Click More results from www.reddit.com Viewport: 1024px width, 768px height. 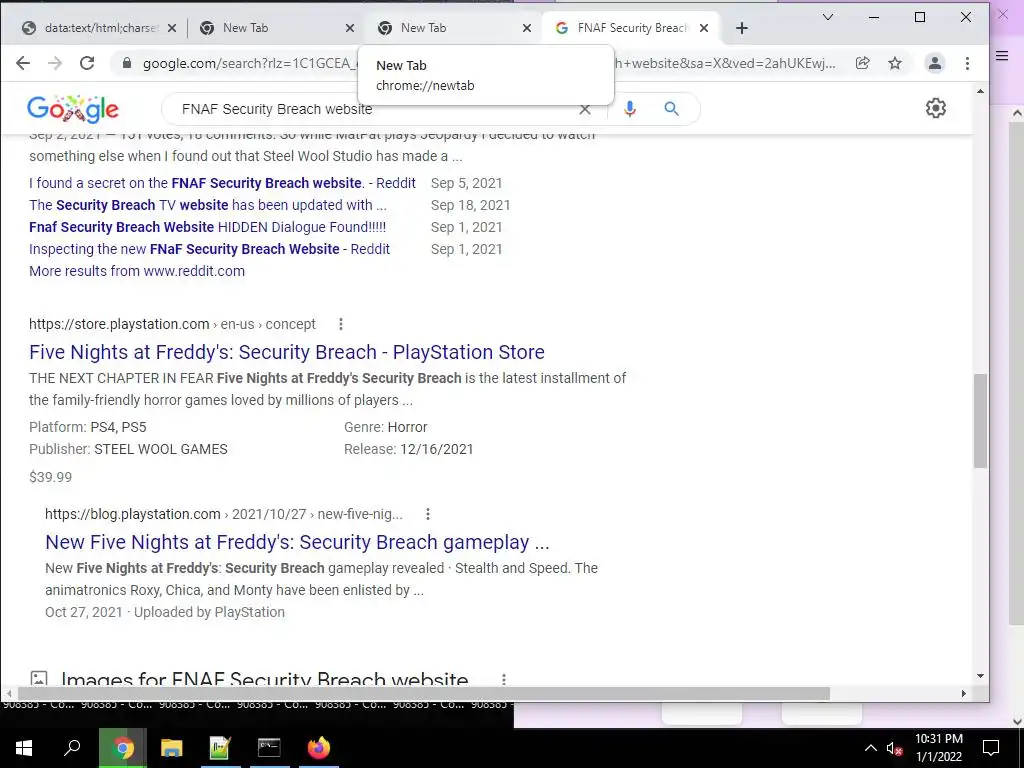136,271
